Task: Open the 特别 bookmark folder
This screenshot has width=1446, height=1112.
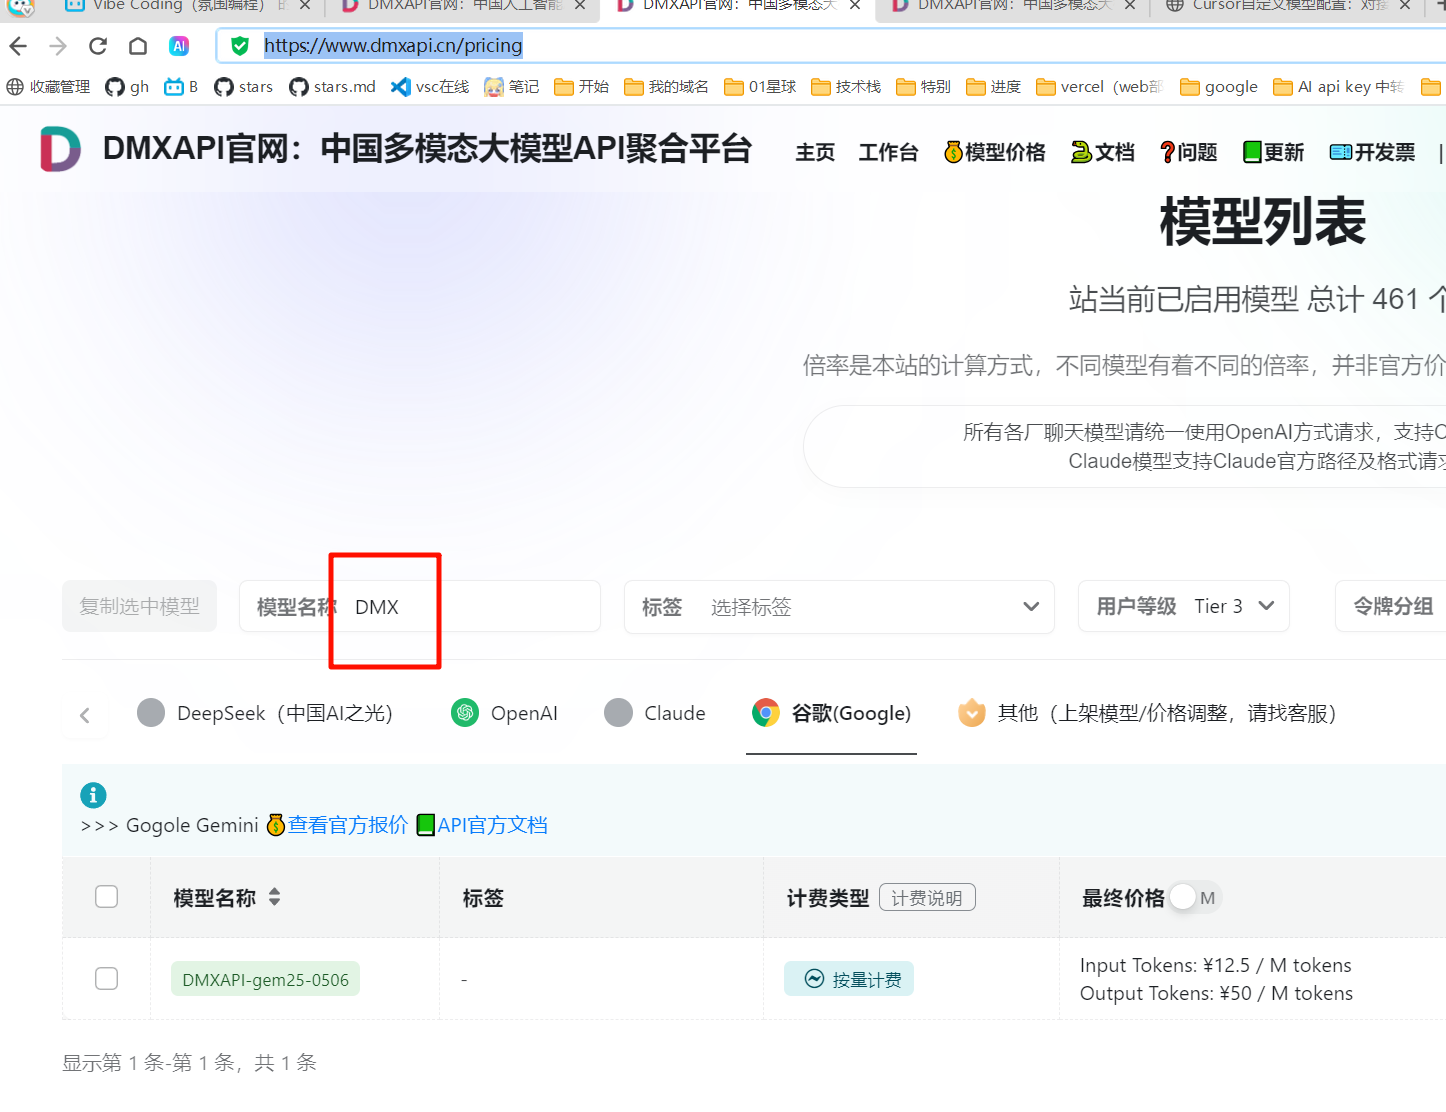Action: point(923,87)
